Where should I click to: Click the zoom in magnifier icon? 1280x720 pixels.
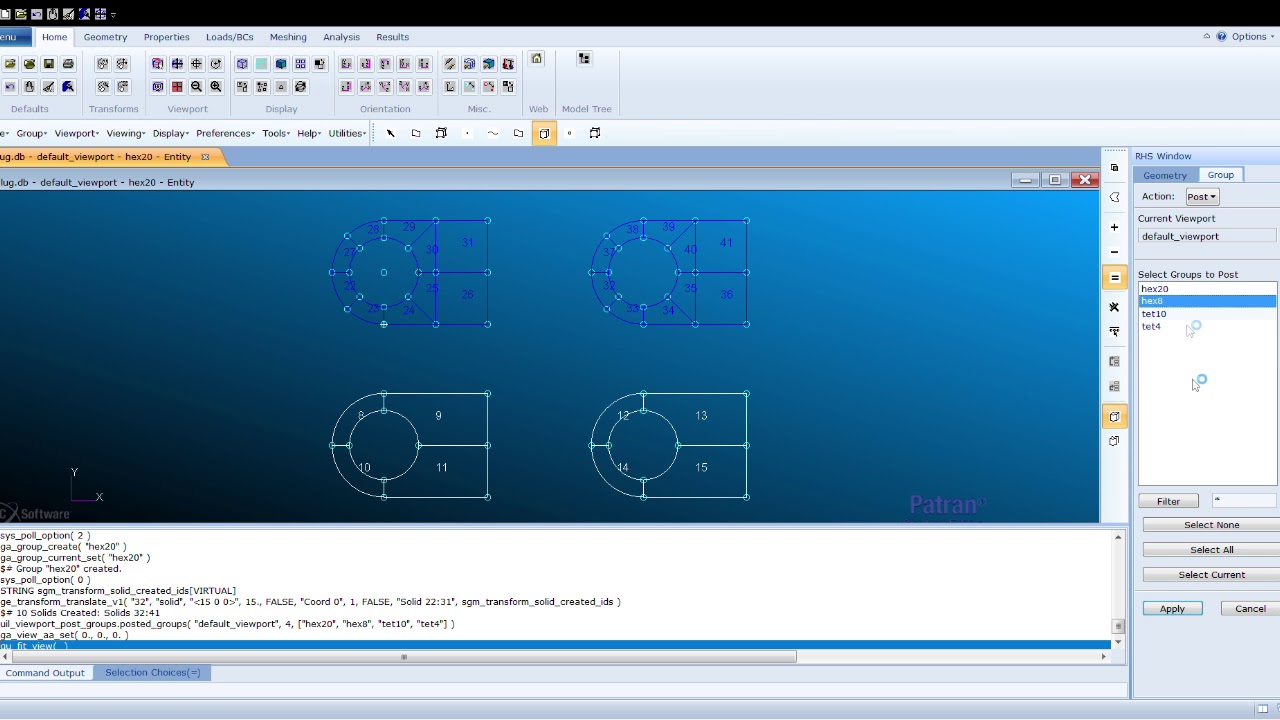click(216, 87)
